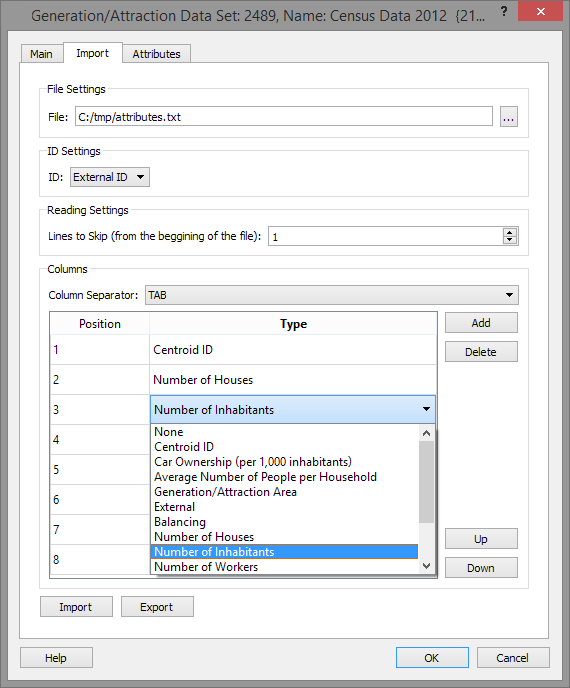Increase Lines to Skip with up arrow
Image resolution: width=570 pixels, height=688 pixels.
coord(510,232)
